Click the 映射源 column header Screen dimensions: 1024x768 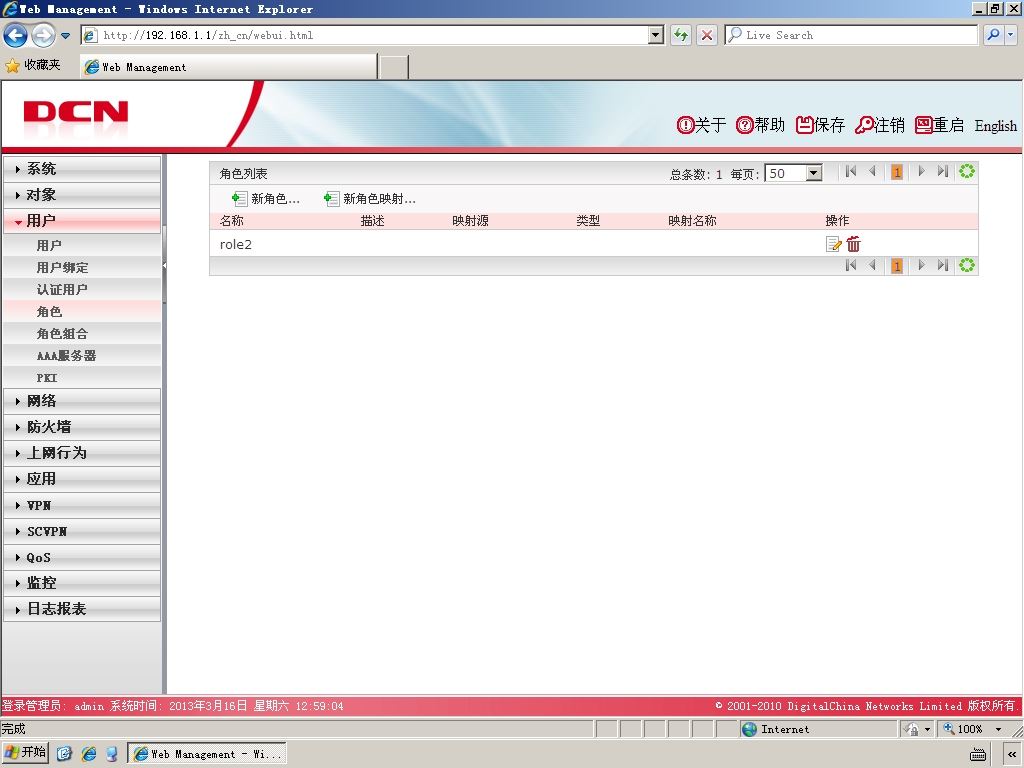tap(470, 221)
